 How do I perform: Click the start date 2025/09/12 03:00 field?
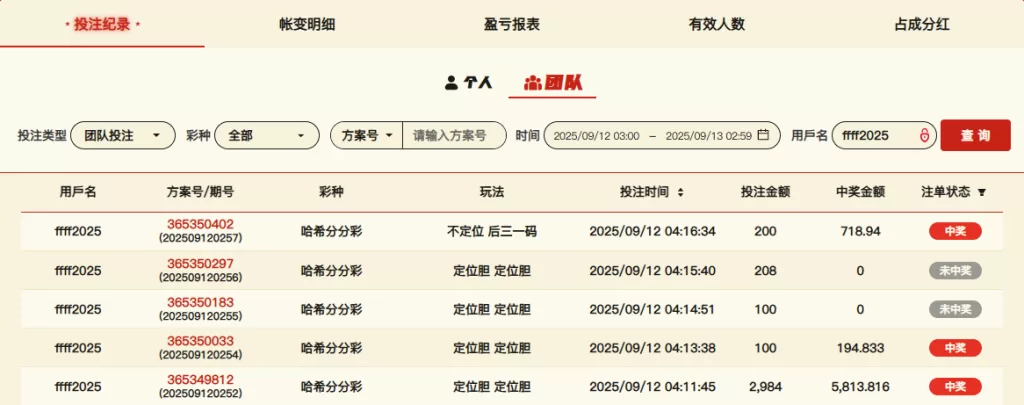tap(596, 136)
